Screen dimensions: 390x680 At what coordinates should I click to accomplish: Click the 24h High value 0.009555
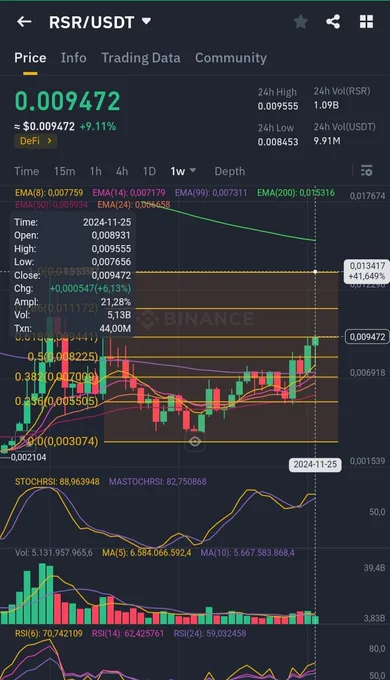tap(278, 106)
